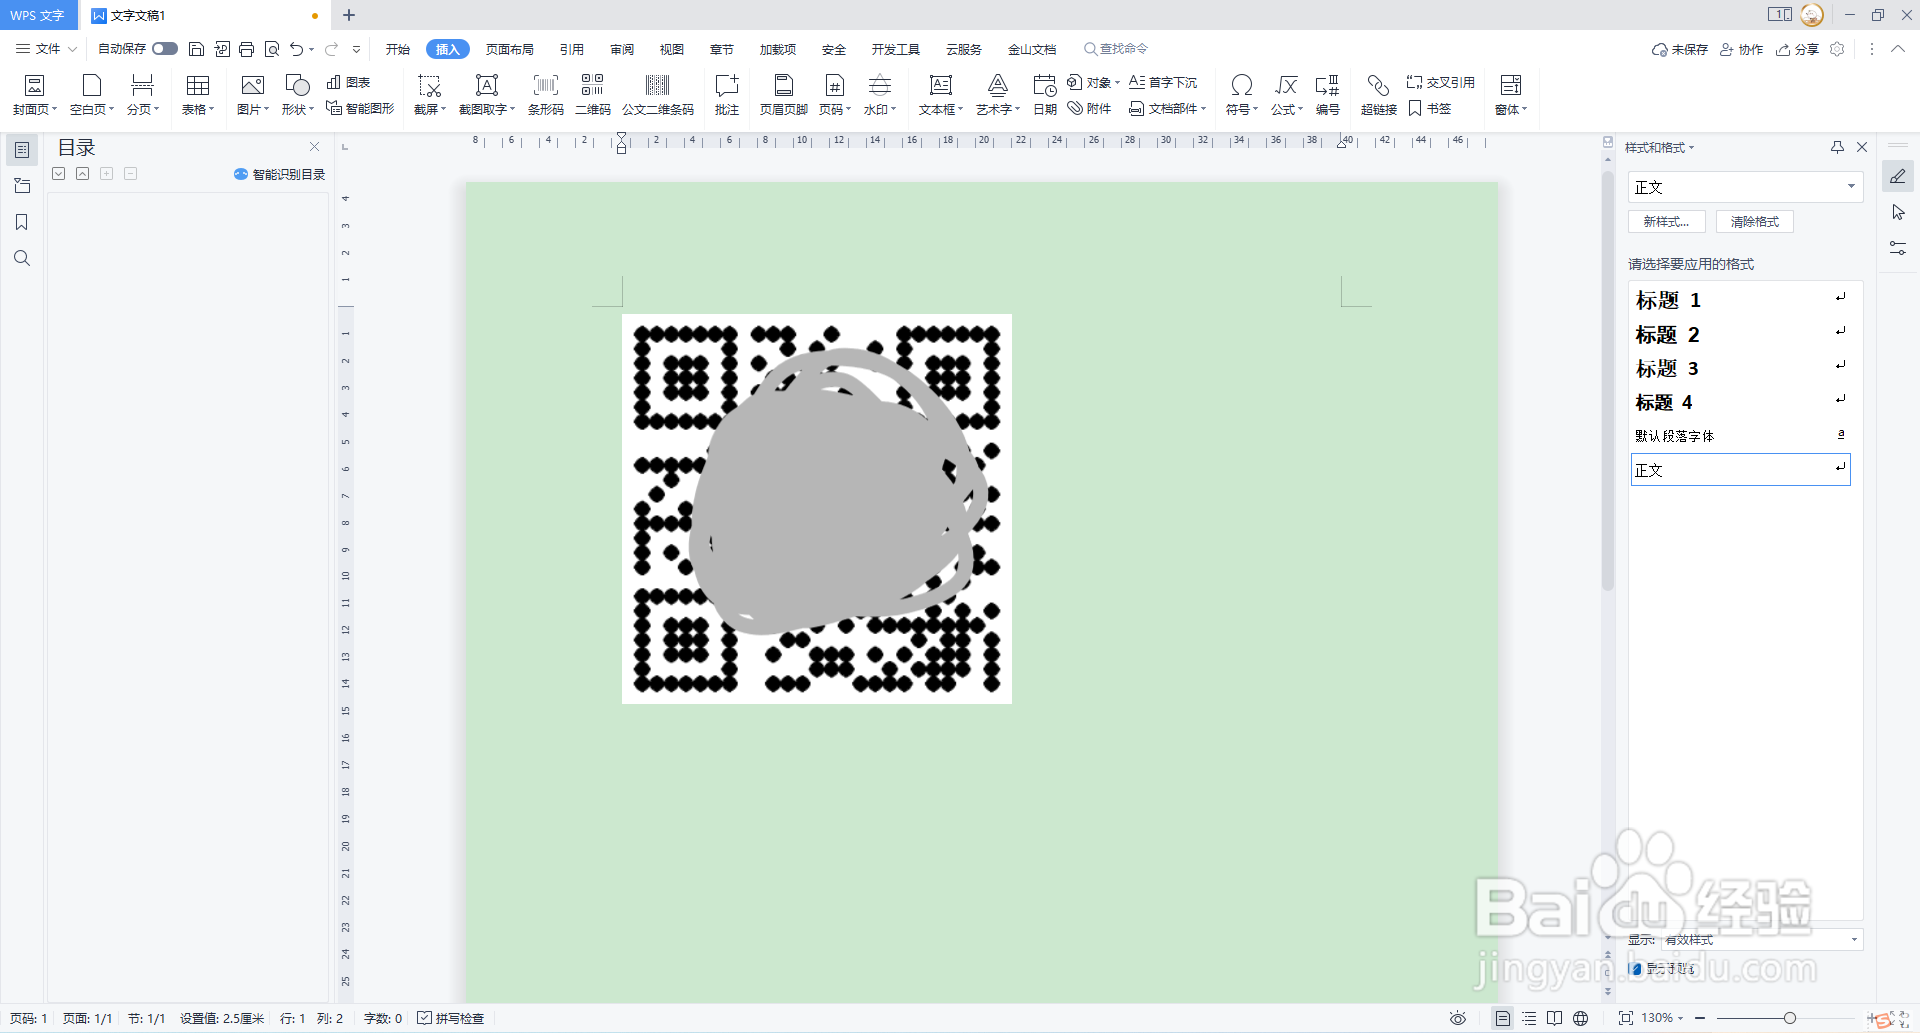Click the zoom slider handle
The width and height of the screenshot is (1920, 1033).
click(x=1790, y=1018)
